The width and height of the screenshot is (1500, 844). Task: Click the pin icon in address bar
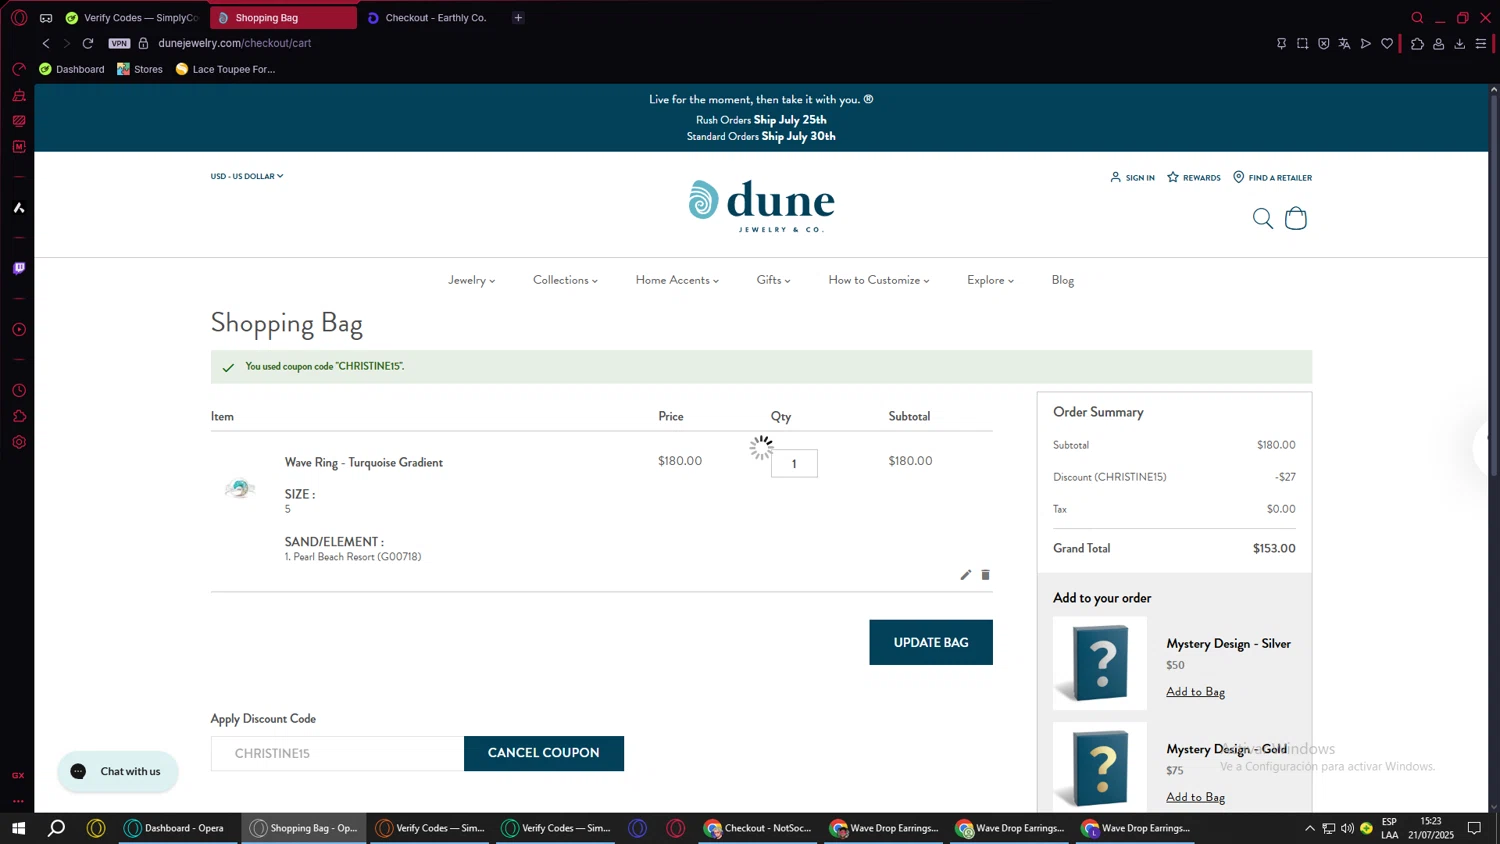(x=1281, y=43)
